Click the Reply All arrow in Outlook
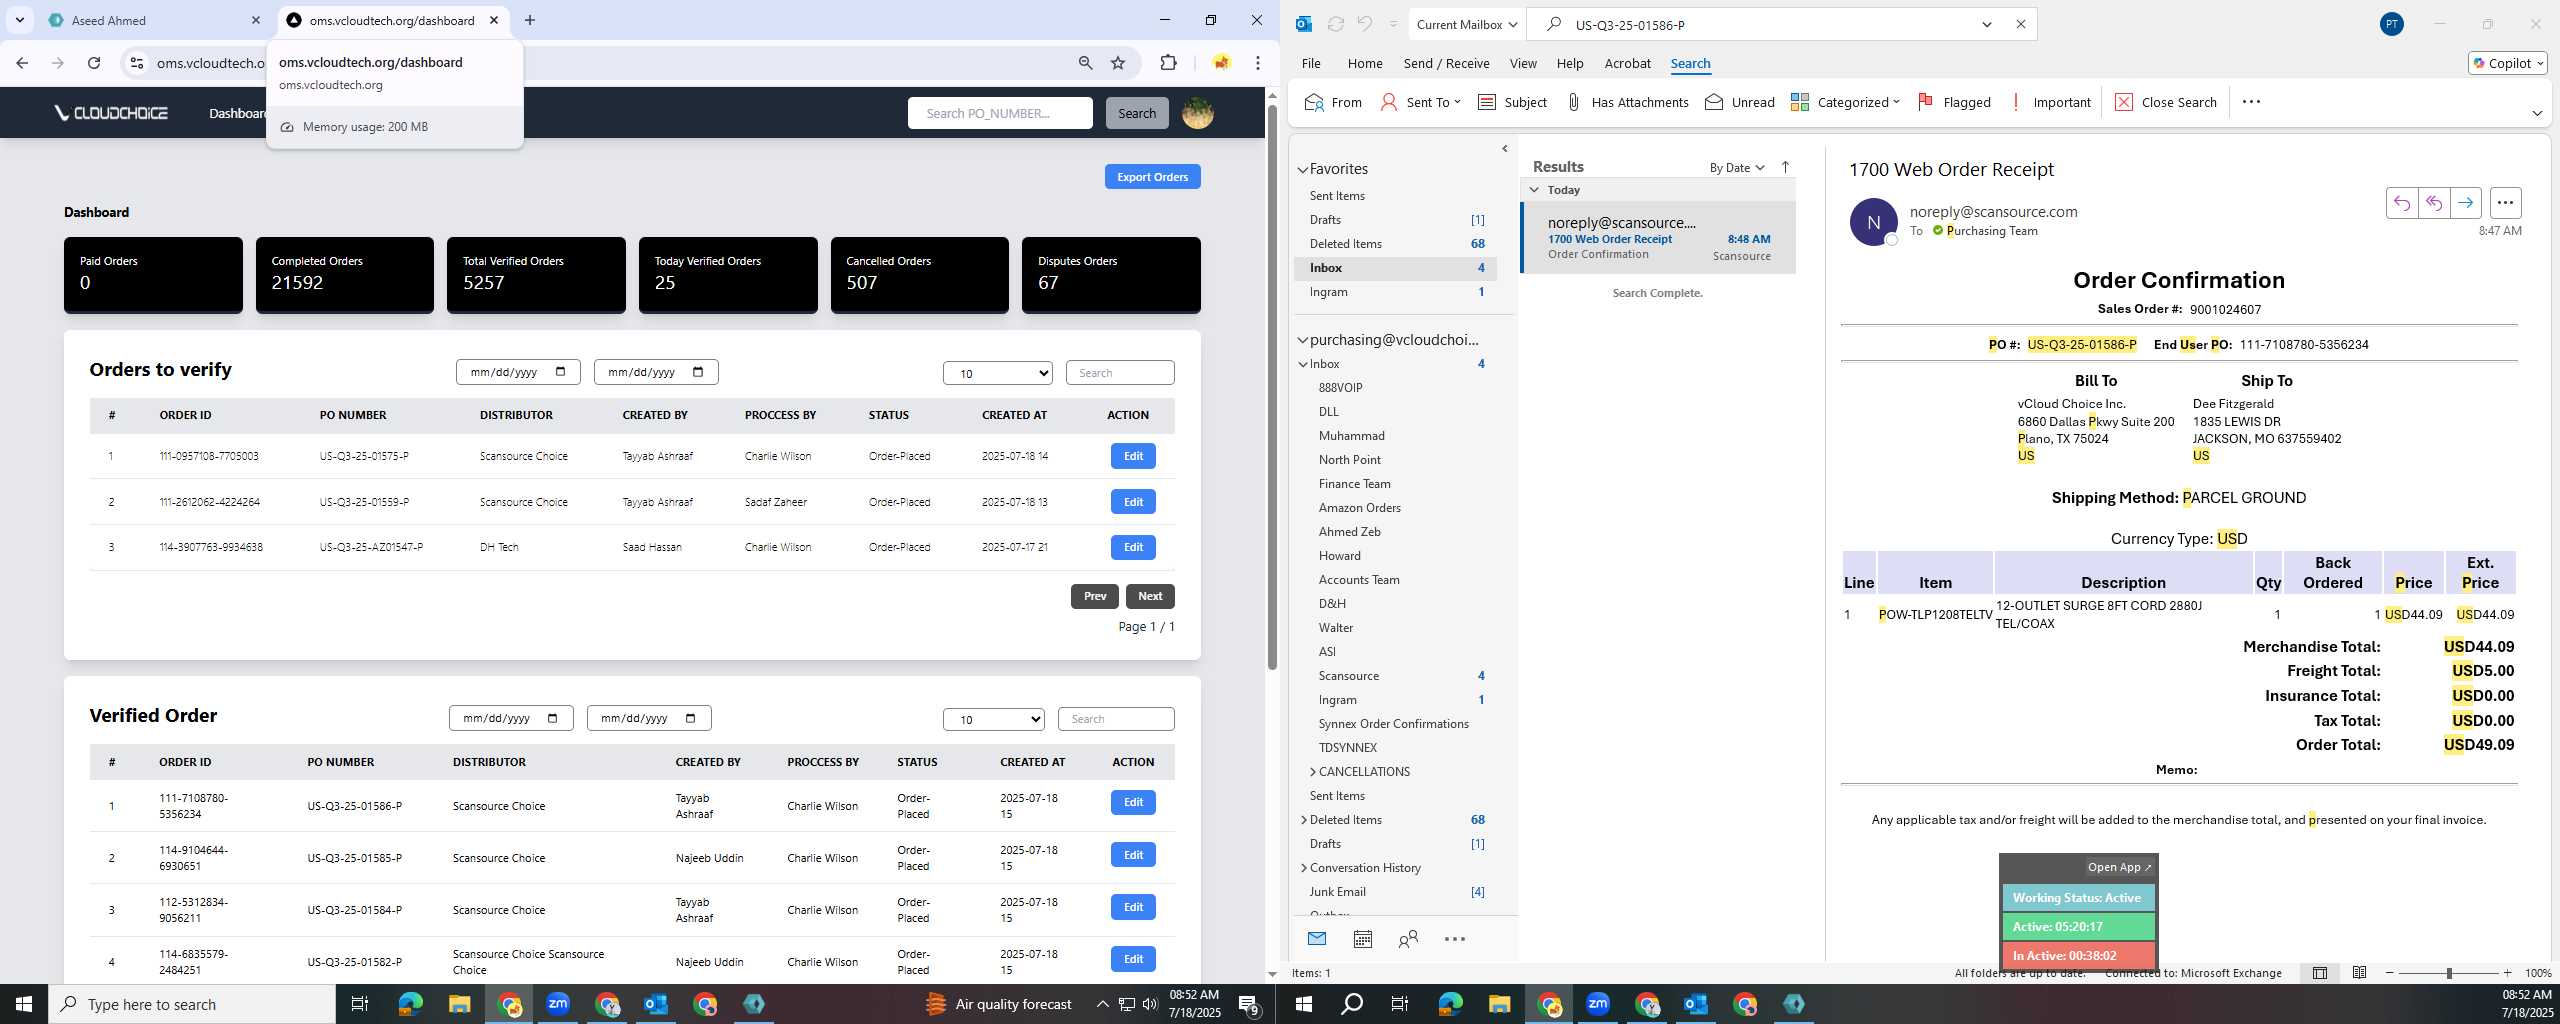This screenshot has width=2560, height=1024. coord(2433,203)
